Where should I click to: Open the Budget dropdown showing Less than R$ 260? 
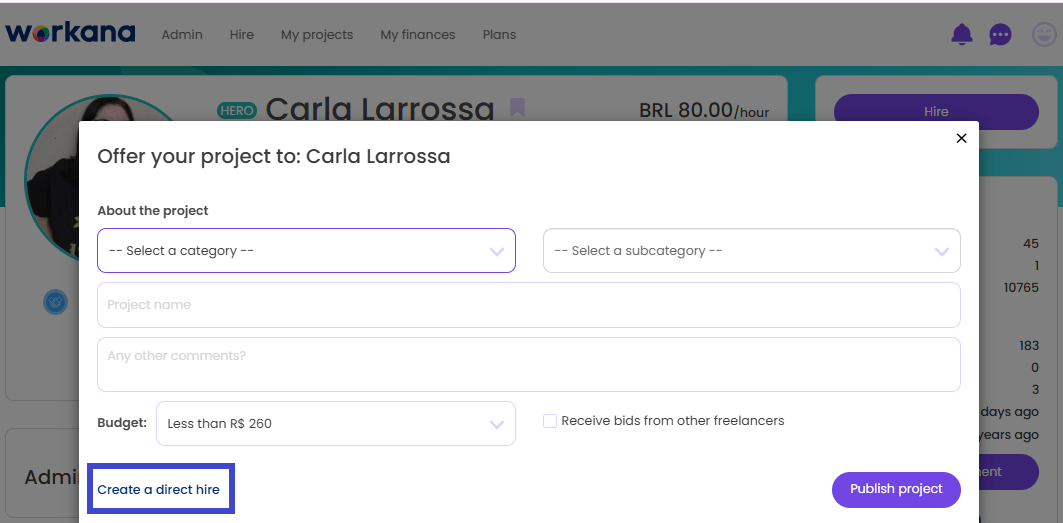(x=336, y=424)
